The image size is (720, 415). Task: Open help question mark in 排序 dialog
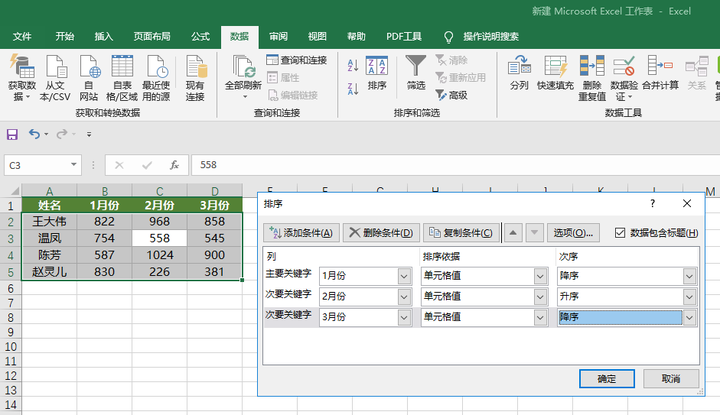coord(652,203)
